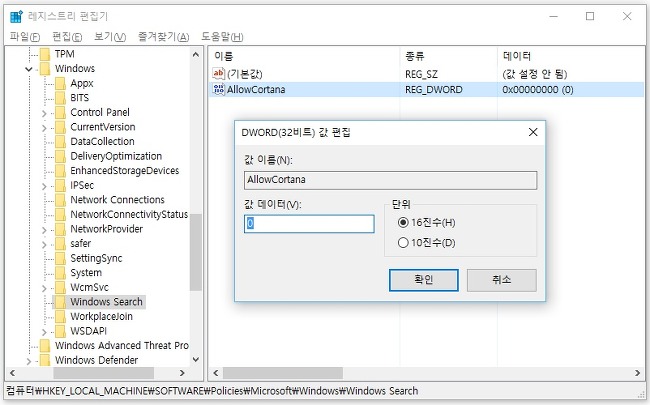Click the 값 데이터 input field

coord(309,224)
